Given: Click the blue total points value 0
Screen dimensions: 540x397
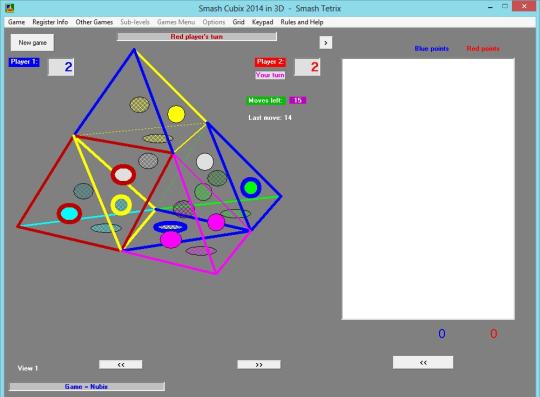Looking at the screenshot, I should (x=442, y=334).
